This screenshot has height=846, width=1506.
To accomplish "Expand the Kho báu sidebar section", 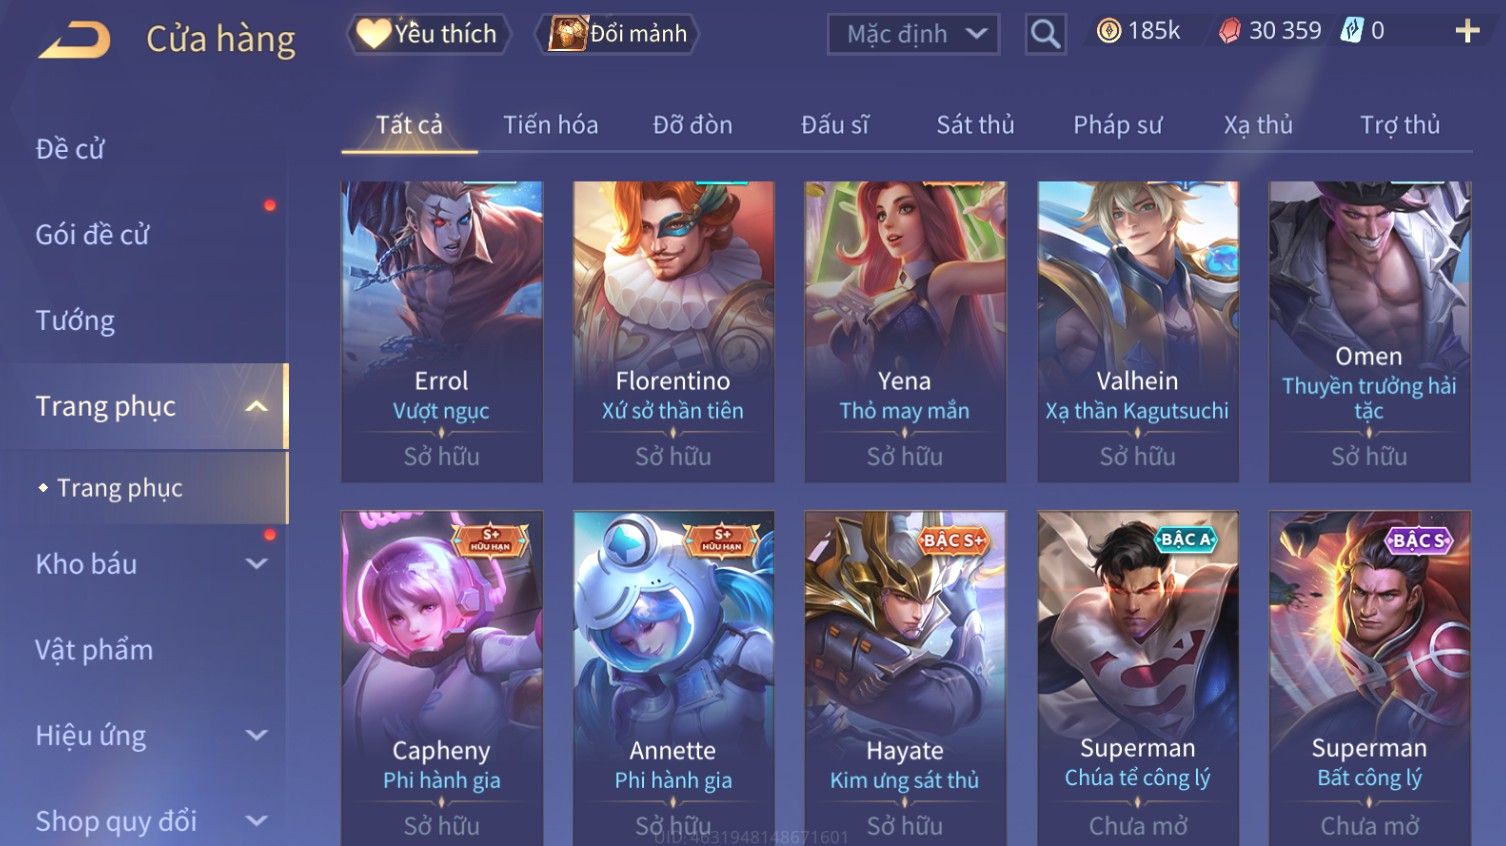I will tap(257, 564).
